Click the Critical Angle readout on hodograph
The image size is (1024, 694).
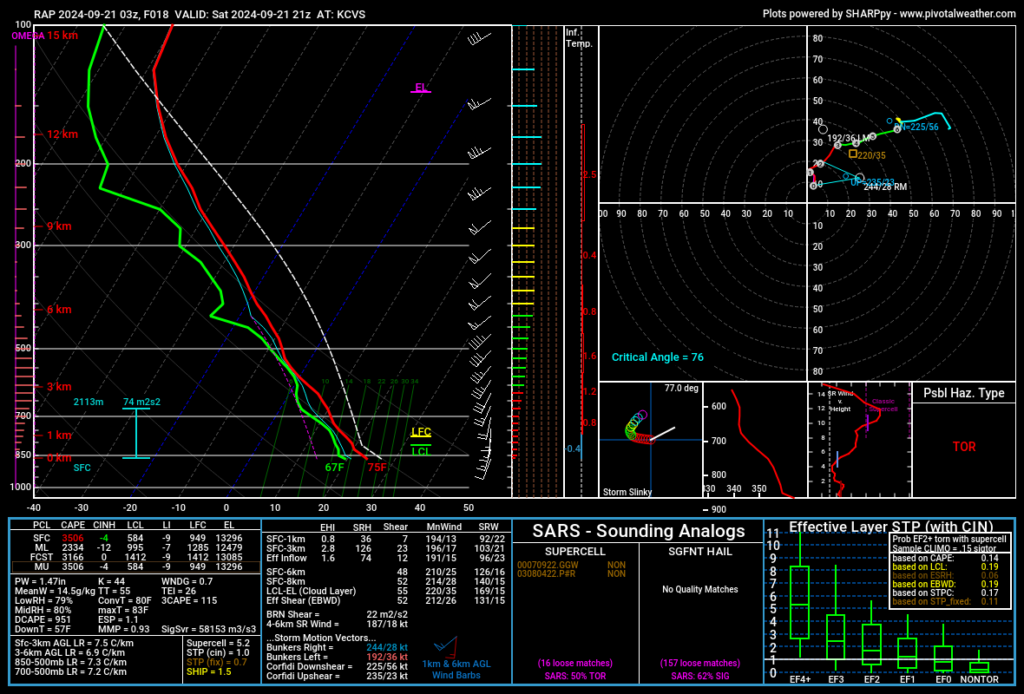click(659, 357)
